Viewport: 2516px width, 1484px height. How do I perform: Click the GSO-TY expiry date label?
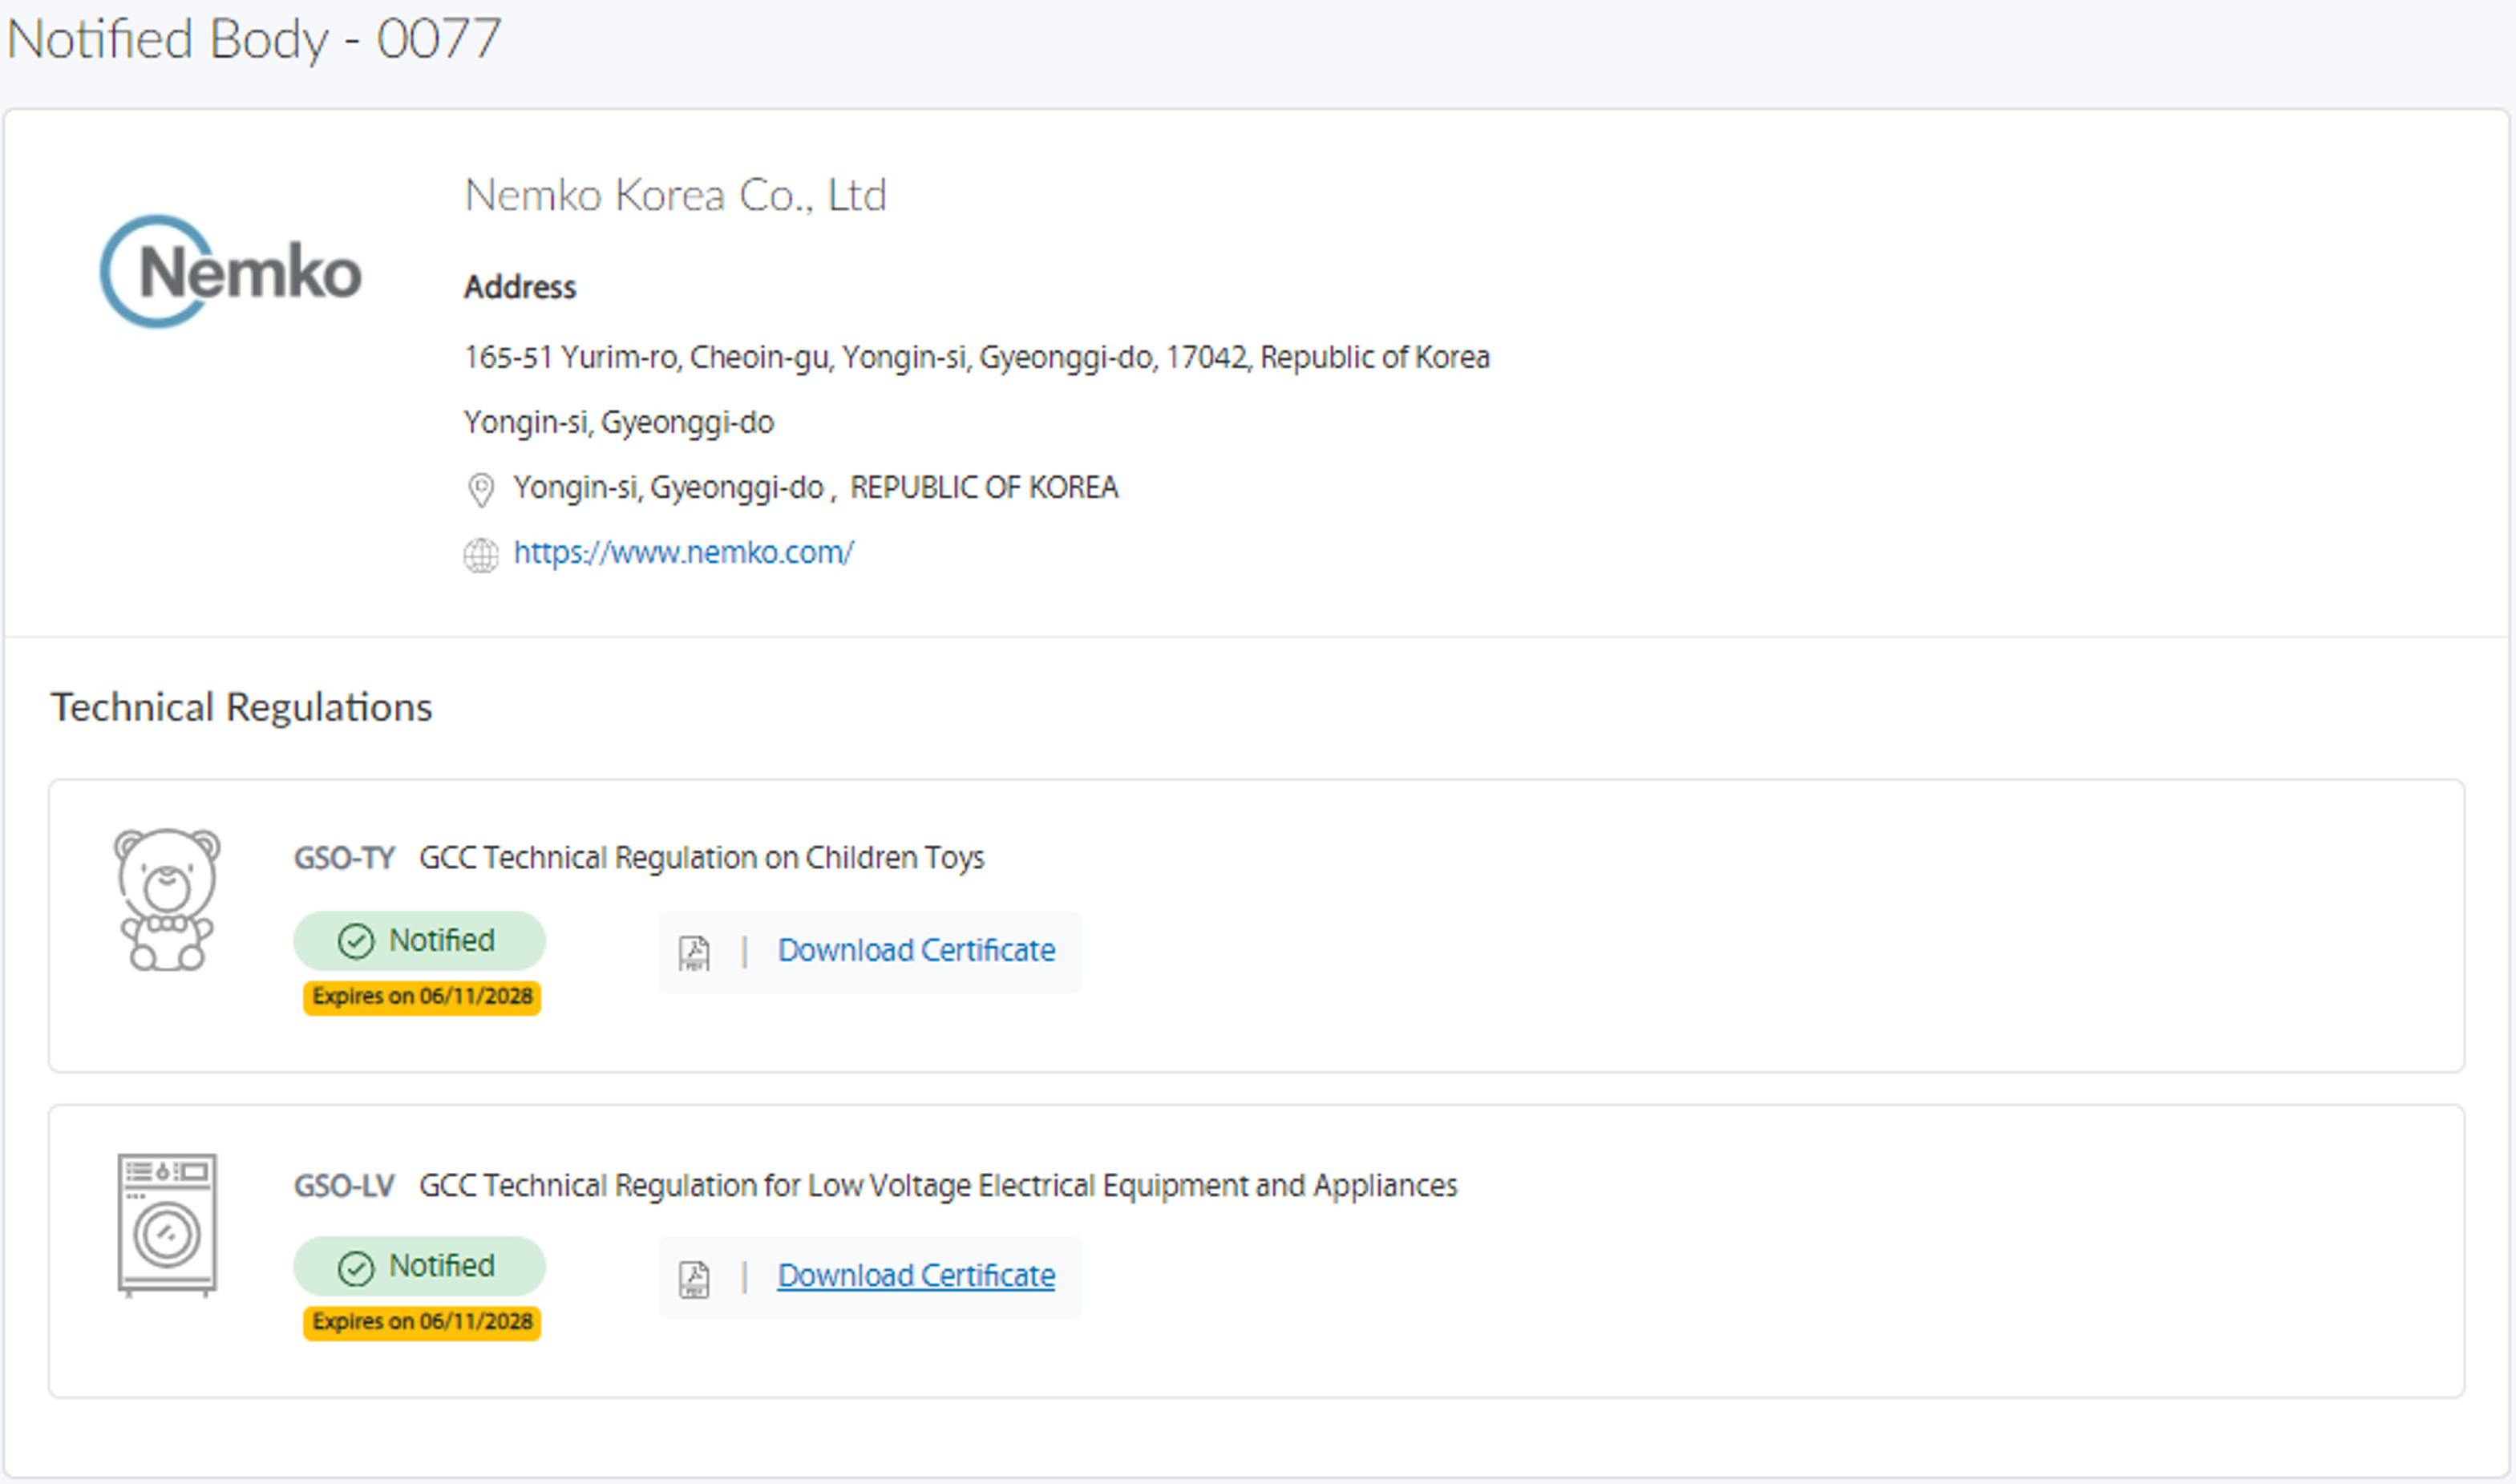pyautogui.click(x=422, y=996)
